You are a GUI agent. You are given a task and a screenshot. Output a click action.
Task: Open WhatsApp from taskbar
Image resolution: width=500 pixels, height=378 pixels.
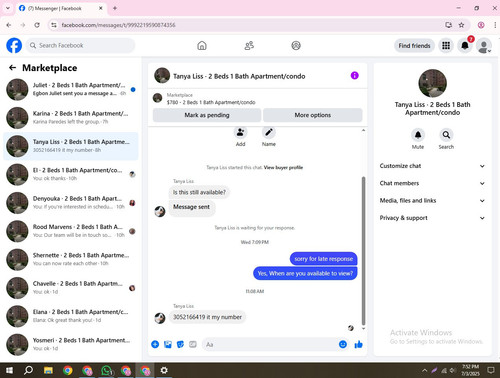coord(106,370)
